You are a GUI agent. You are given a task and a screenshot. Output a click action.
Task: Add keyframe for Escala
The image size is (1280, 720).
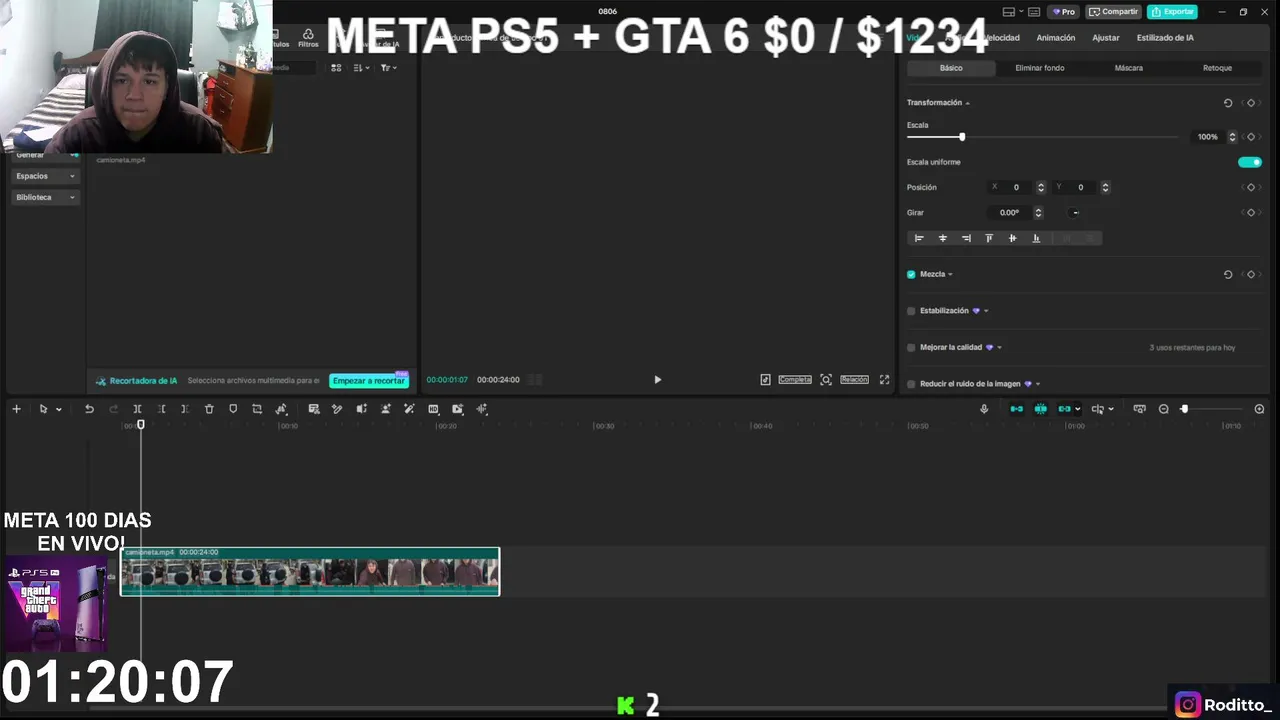click(x=1250, y=137)
